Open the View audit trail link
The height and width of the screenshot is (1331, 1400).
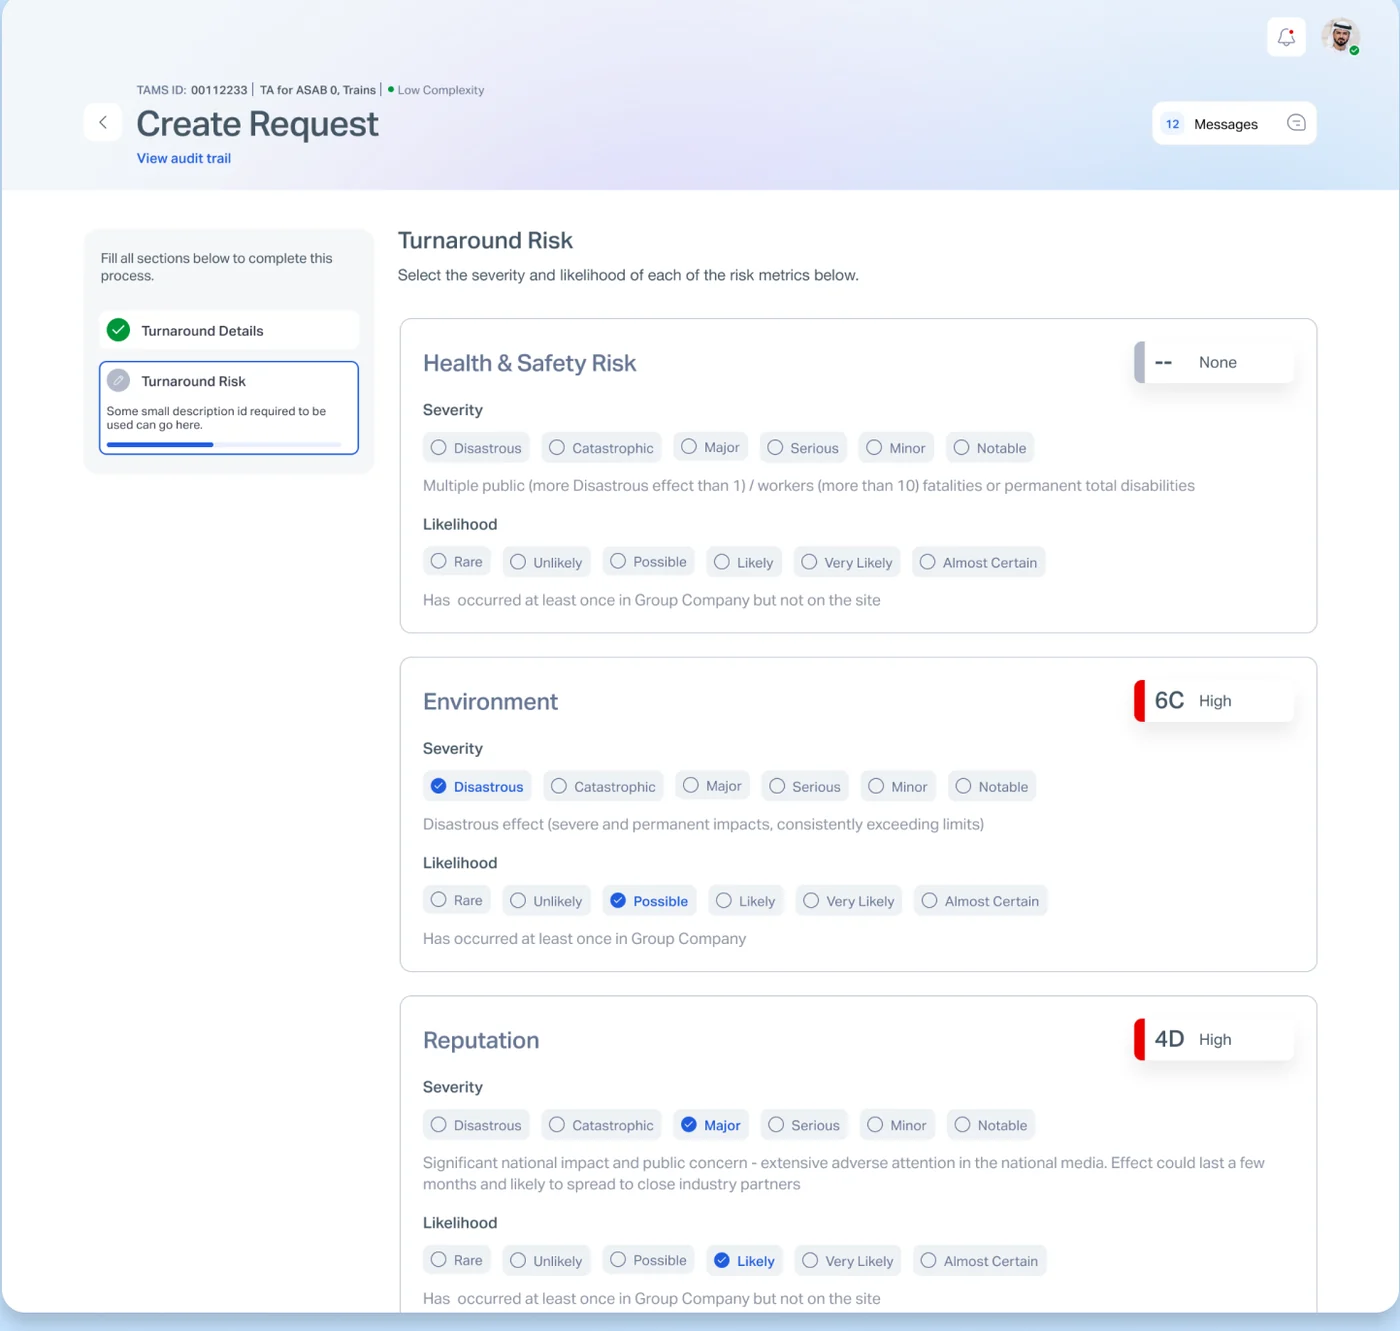pos(184,158)
